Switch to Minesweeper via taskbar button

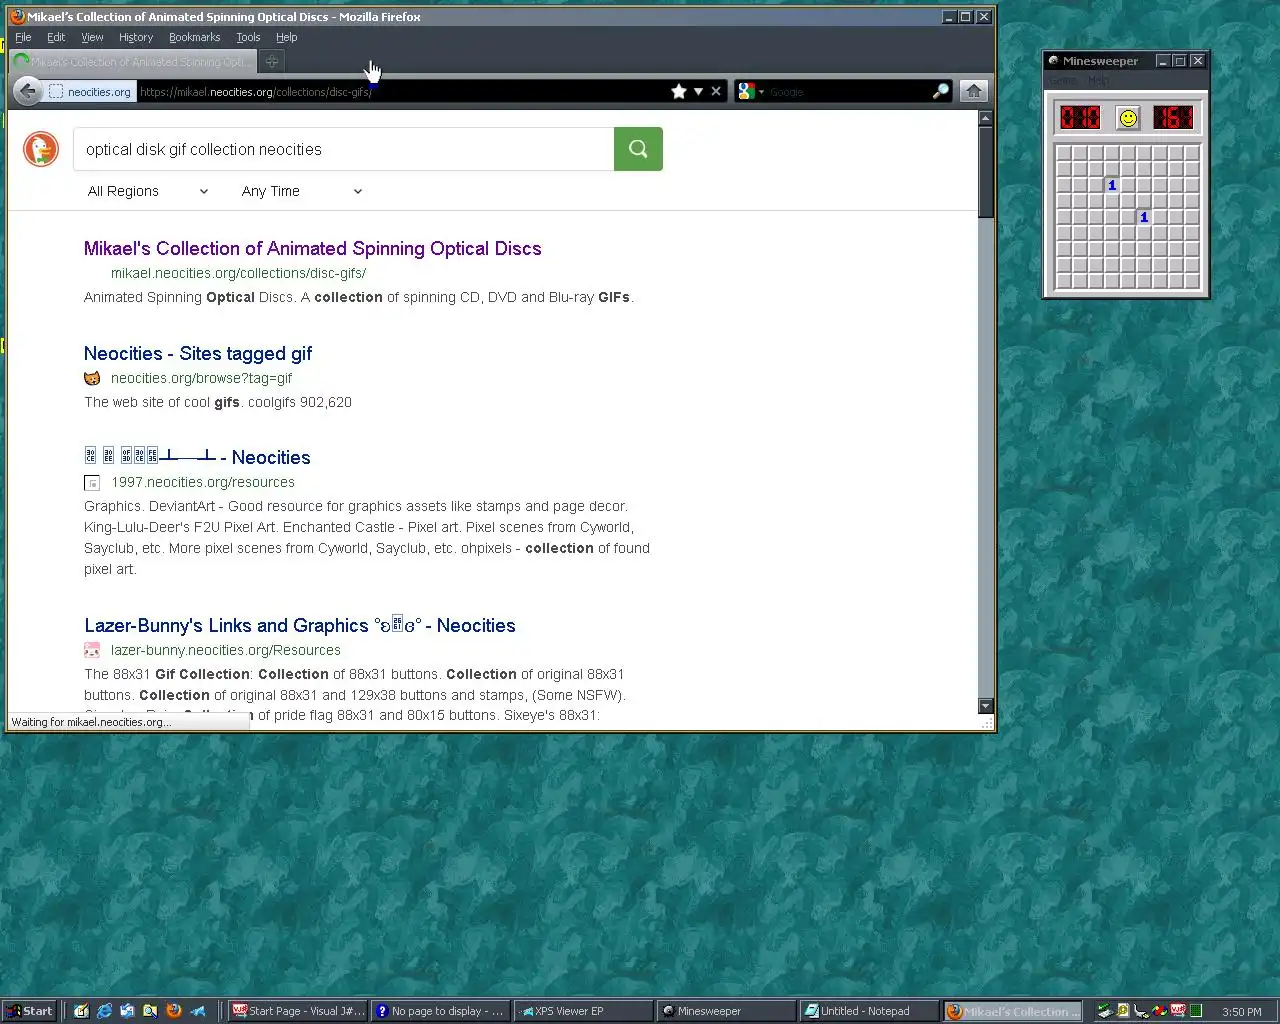726,1011
